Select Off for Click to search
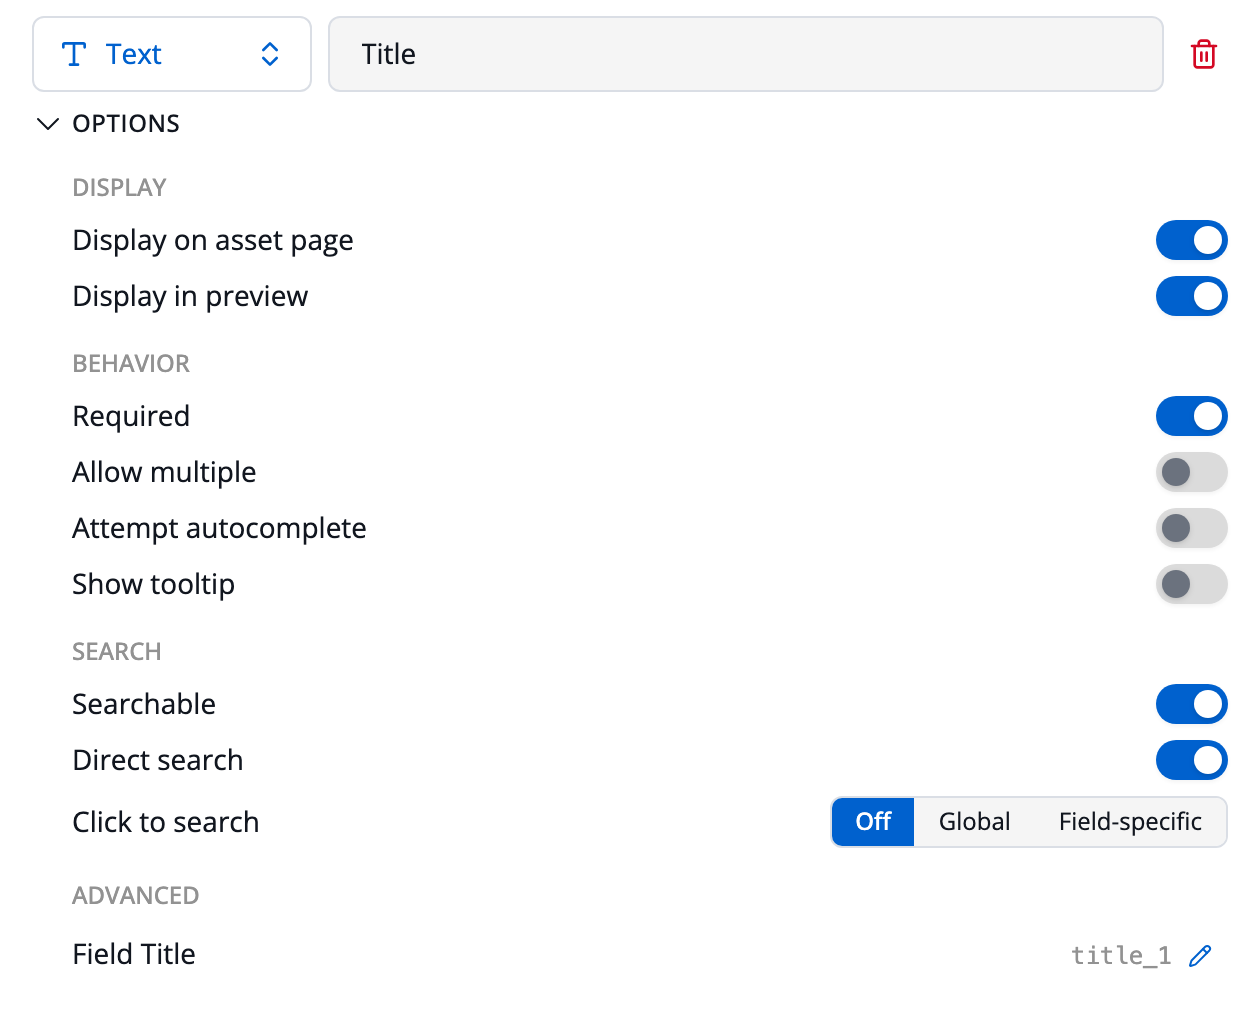 873,822
